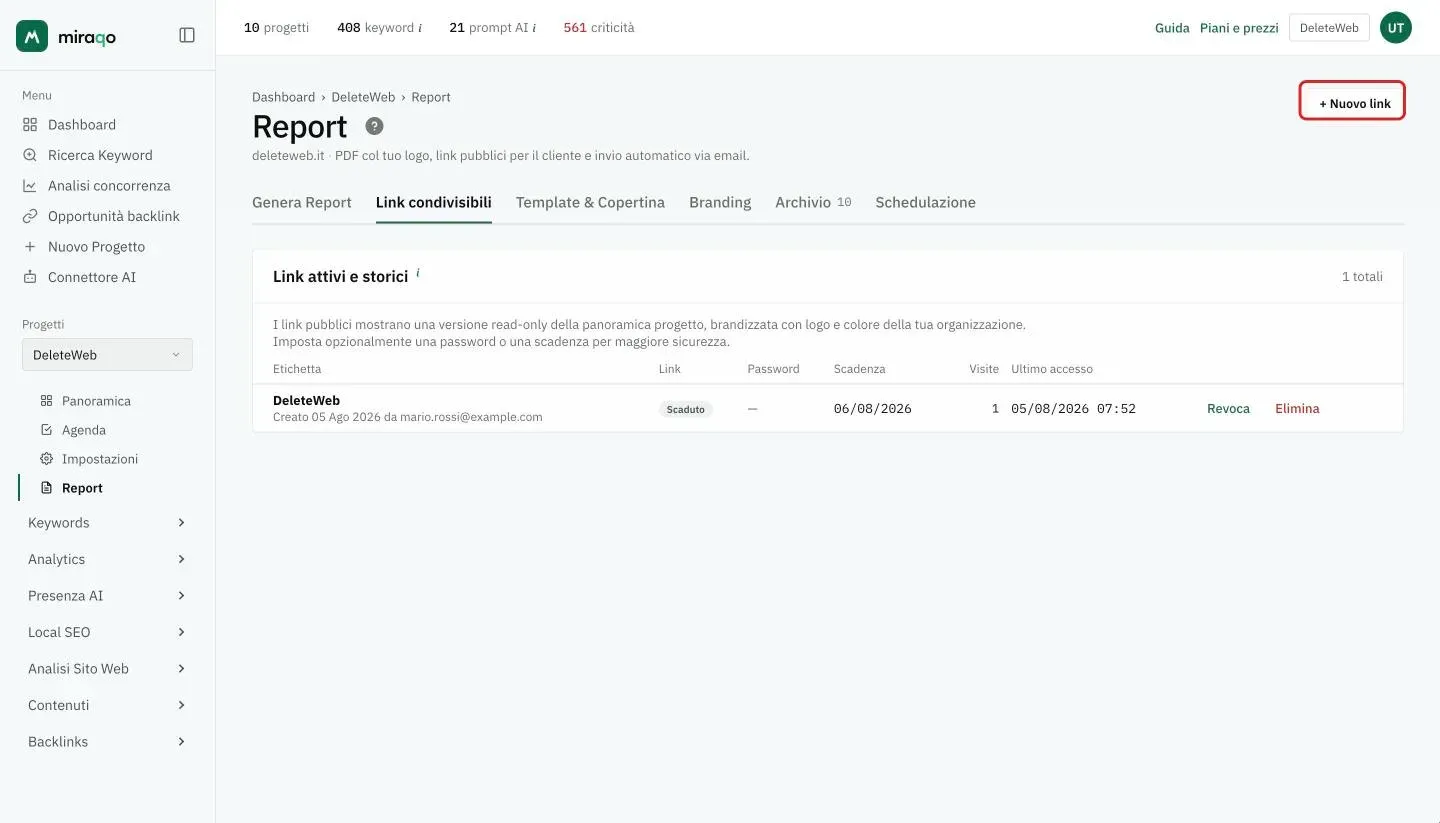Revoke the DeleteWeb link with Revoca
Viewport: 1440px width, 823px height.
1228,409
